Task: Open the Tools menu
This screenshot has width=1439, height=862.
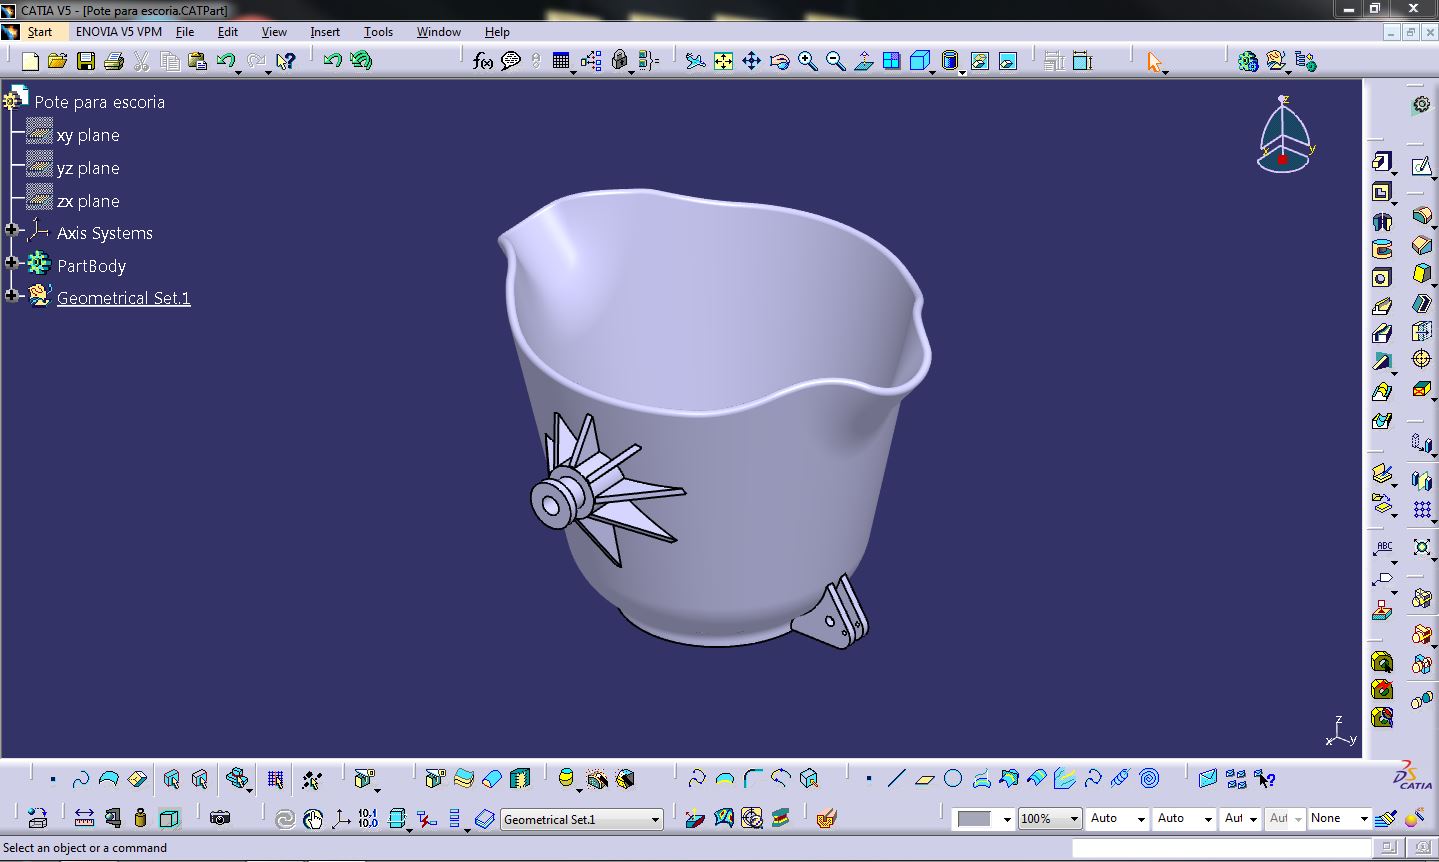Action: (x=378, y=32)
